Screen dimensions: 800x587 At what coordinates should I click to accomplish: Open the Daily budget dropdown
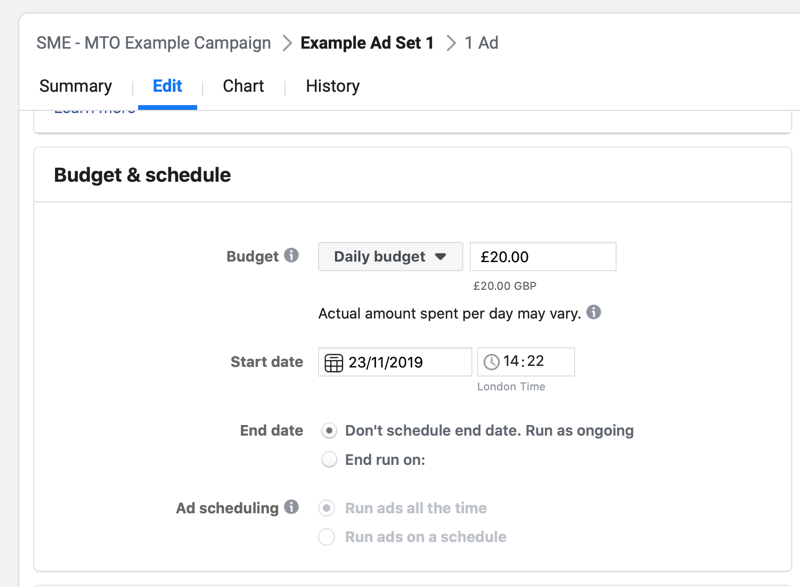pos(390,257)
